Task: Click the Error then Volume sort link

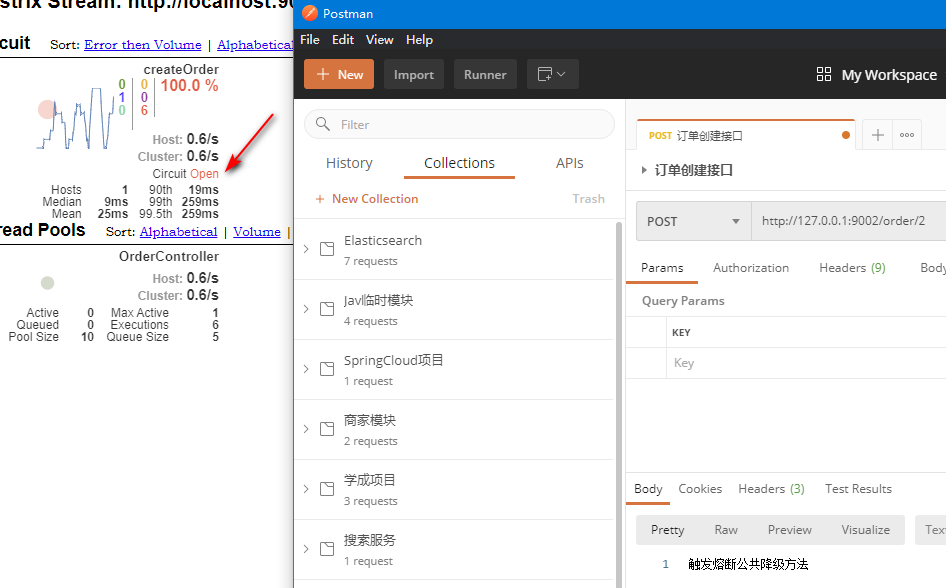Action: (x=143, y=45)
